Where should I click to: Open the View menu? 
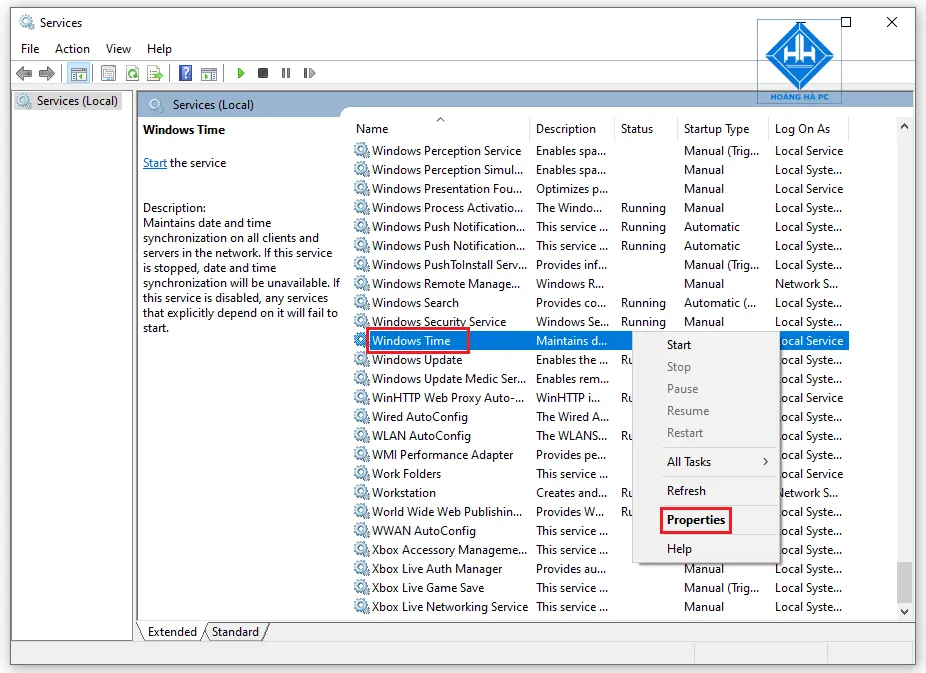coord(118,48)
